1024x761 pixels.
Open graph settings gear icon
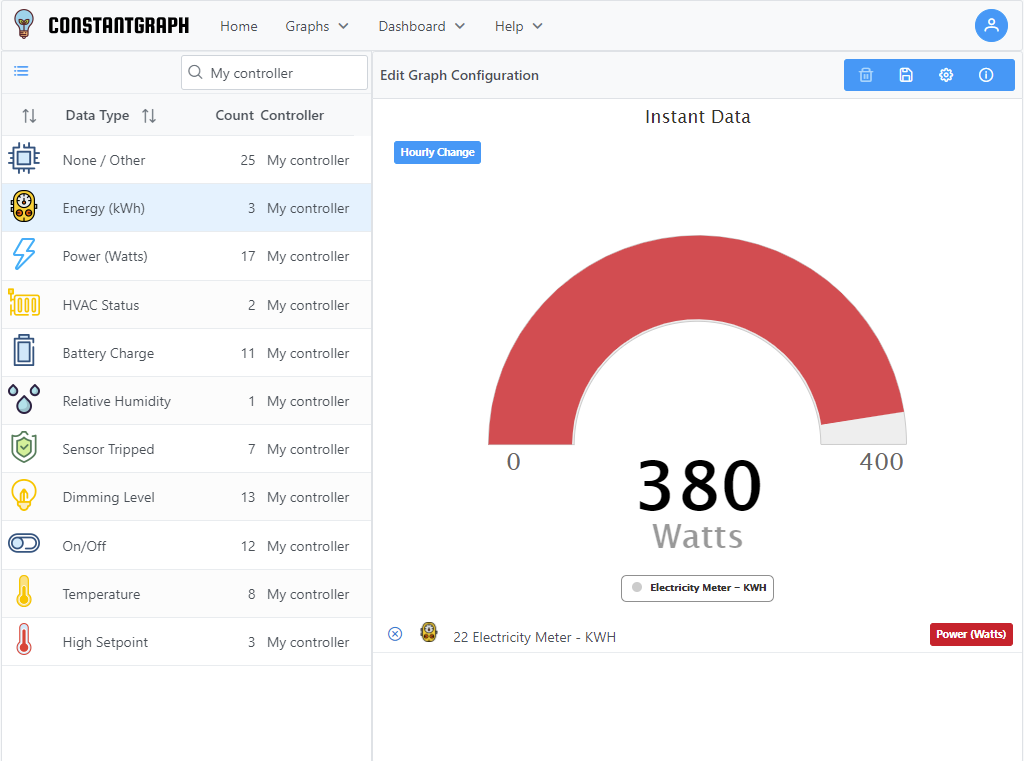(x=946, y=75)
